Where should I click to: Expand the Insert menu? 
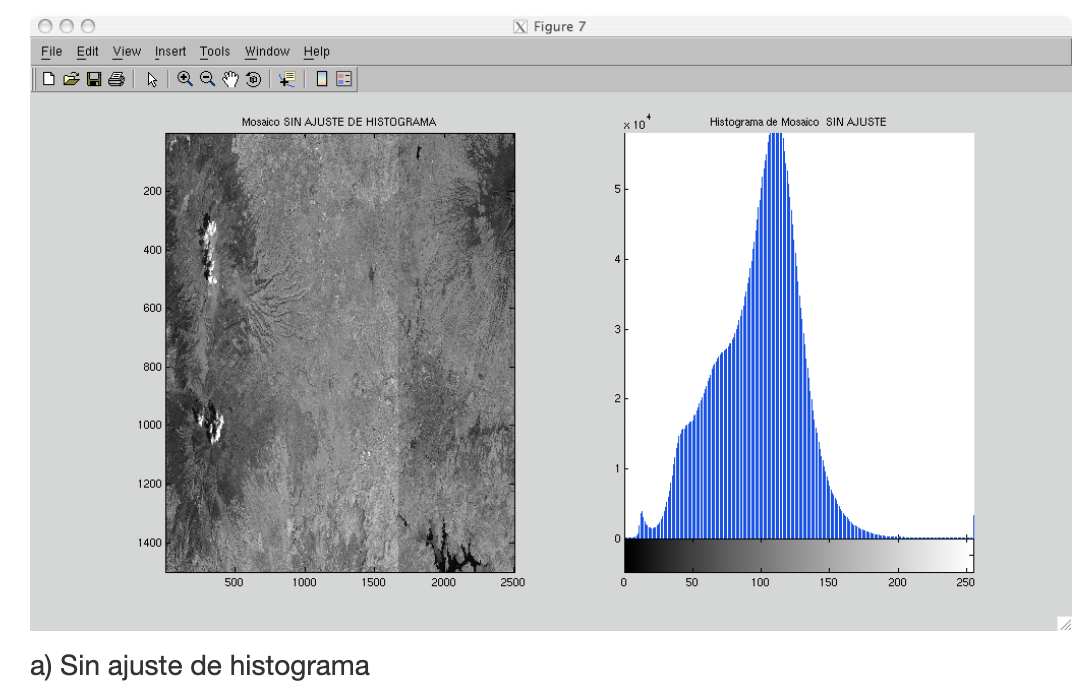pyautogui.click(x=170, y=52)
